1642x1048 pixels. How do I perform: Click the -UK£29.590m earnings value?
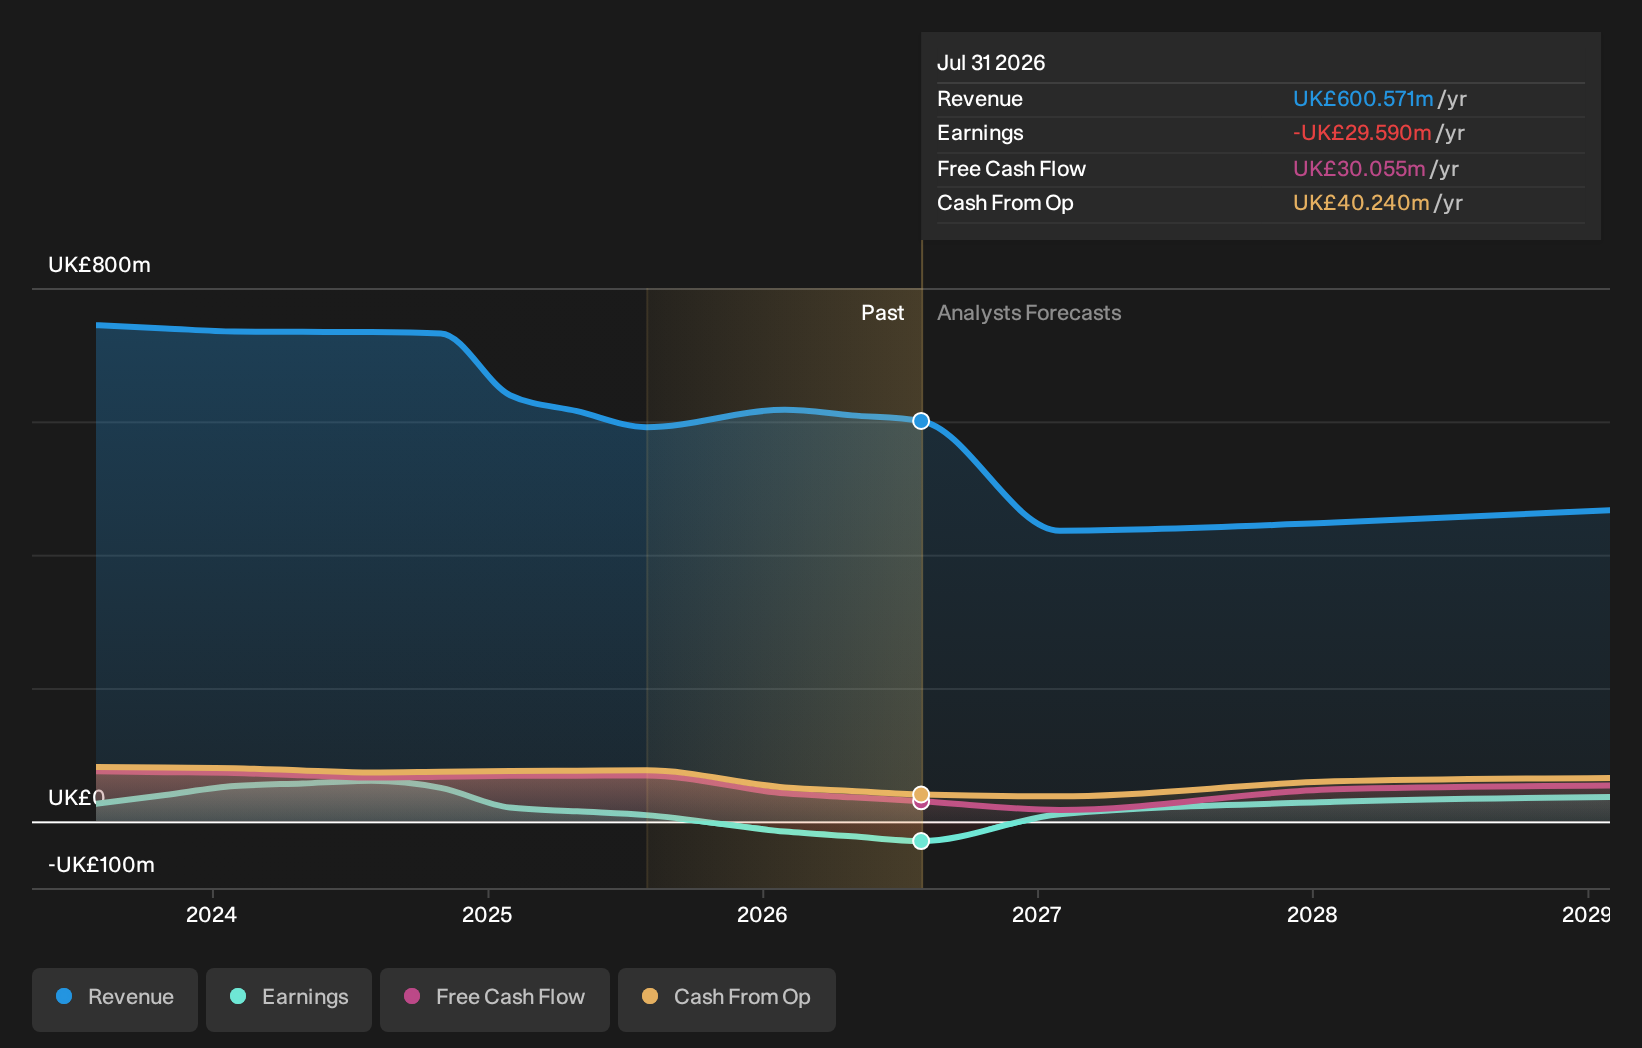tap(1362, 133)
